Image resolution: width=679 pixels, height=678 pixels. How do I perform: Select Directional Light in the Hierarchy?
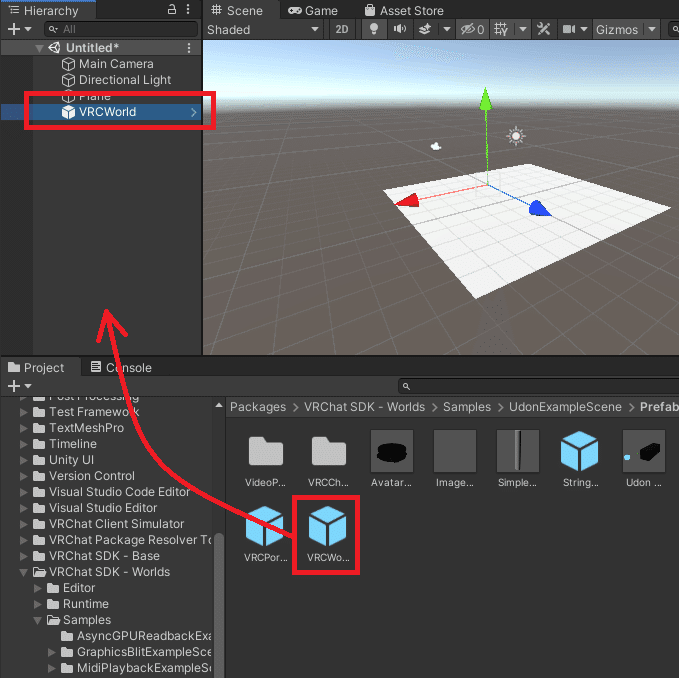[116, 80]
